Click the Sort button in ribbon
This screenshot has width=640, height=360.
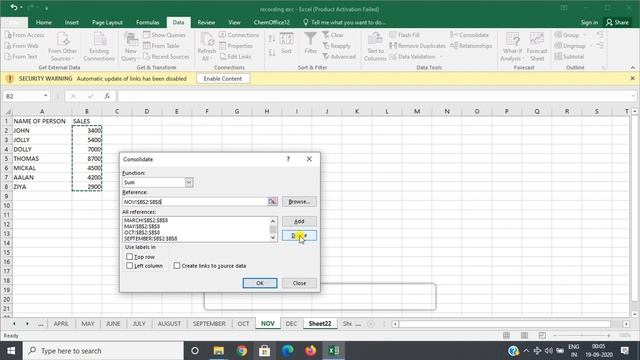click(287, 43)
